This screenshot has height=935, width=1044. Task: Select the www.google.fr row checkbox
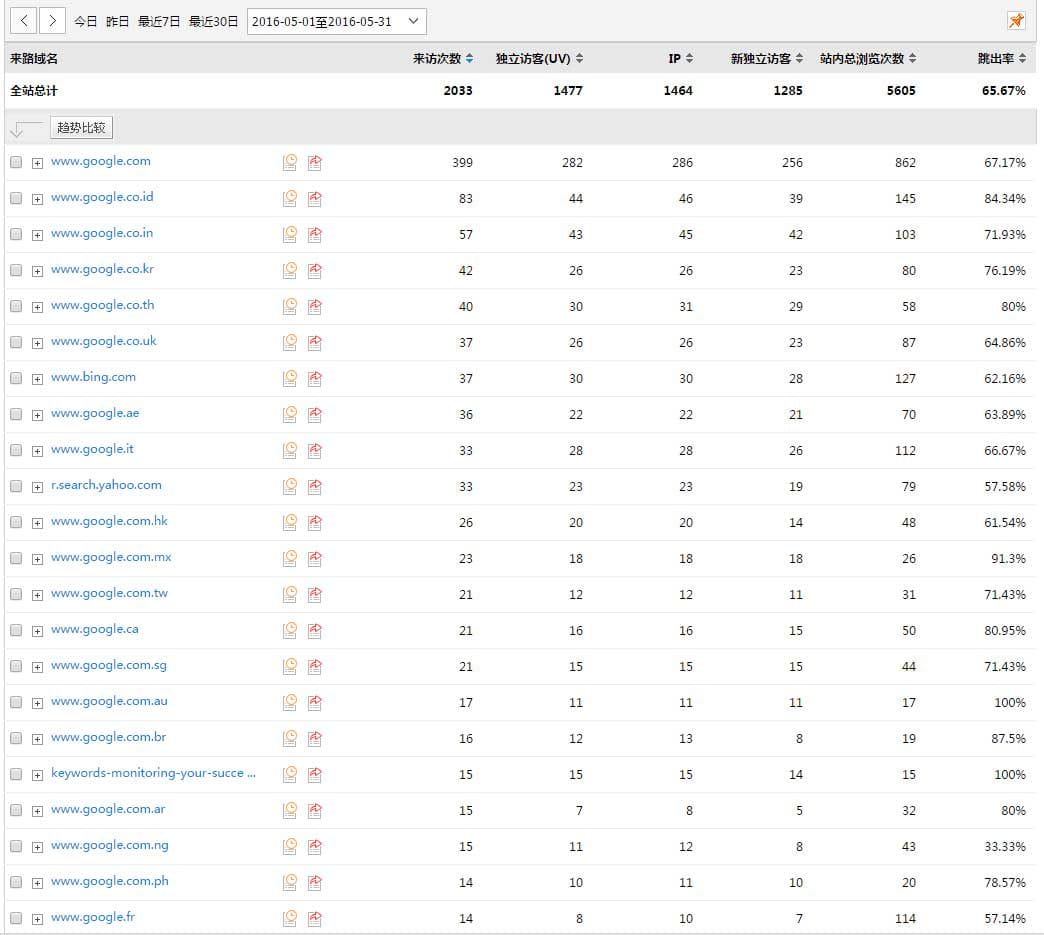click(16, 917)
